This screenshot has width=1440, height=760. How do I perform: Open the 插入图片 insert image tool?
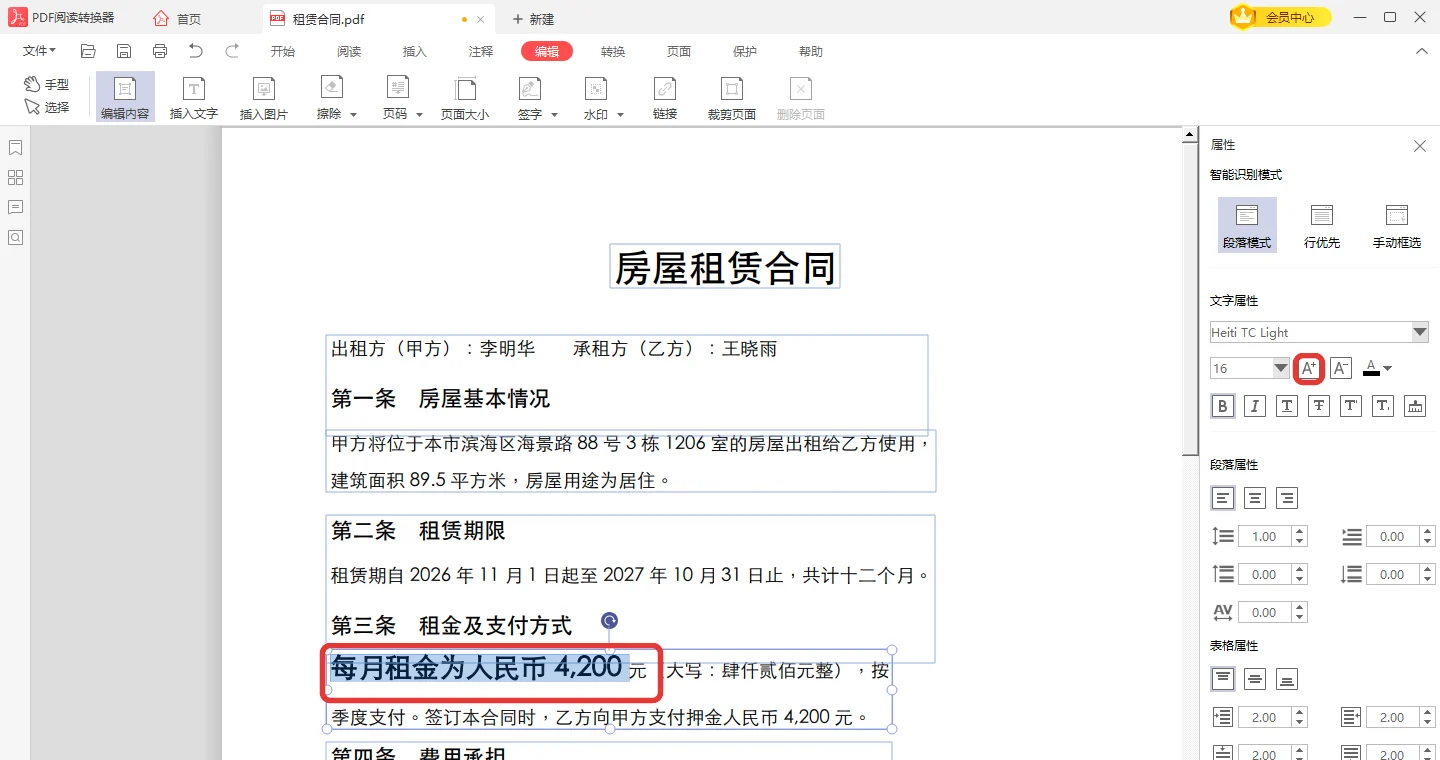(264, 97)
